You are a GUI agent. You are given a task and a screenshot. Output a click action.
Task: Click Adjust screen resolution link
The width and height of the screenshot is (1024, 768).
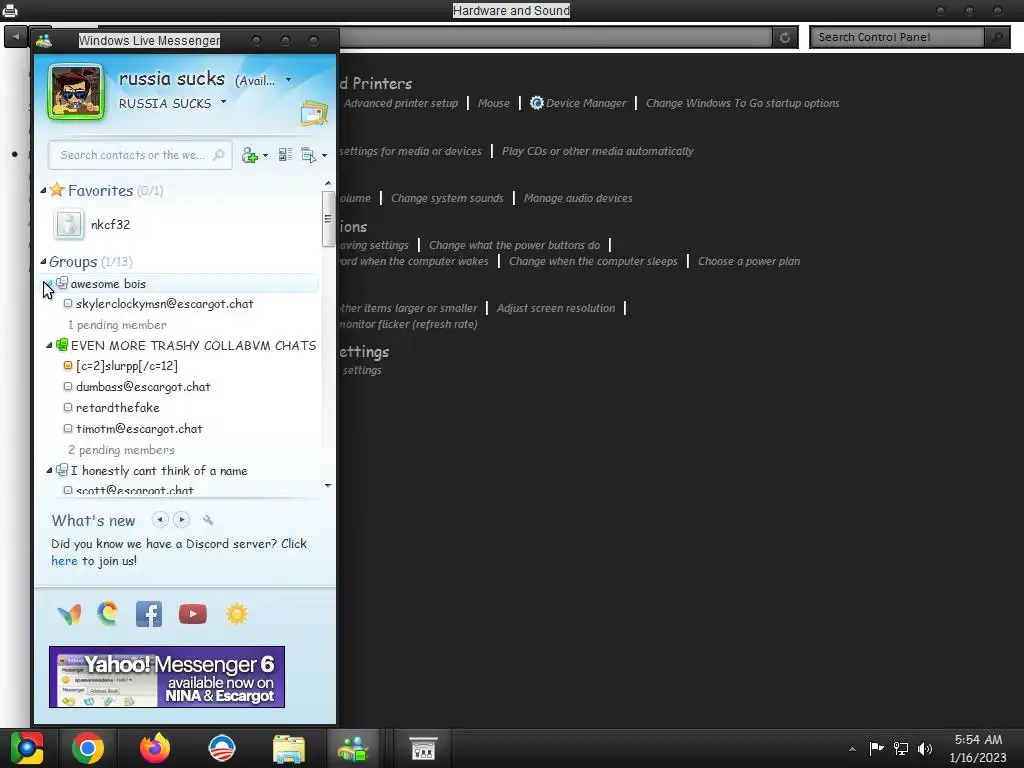(556, 308)
